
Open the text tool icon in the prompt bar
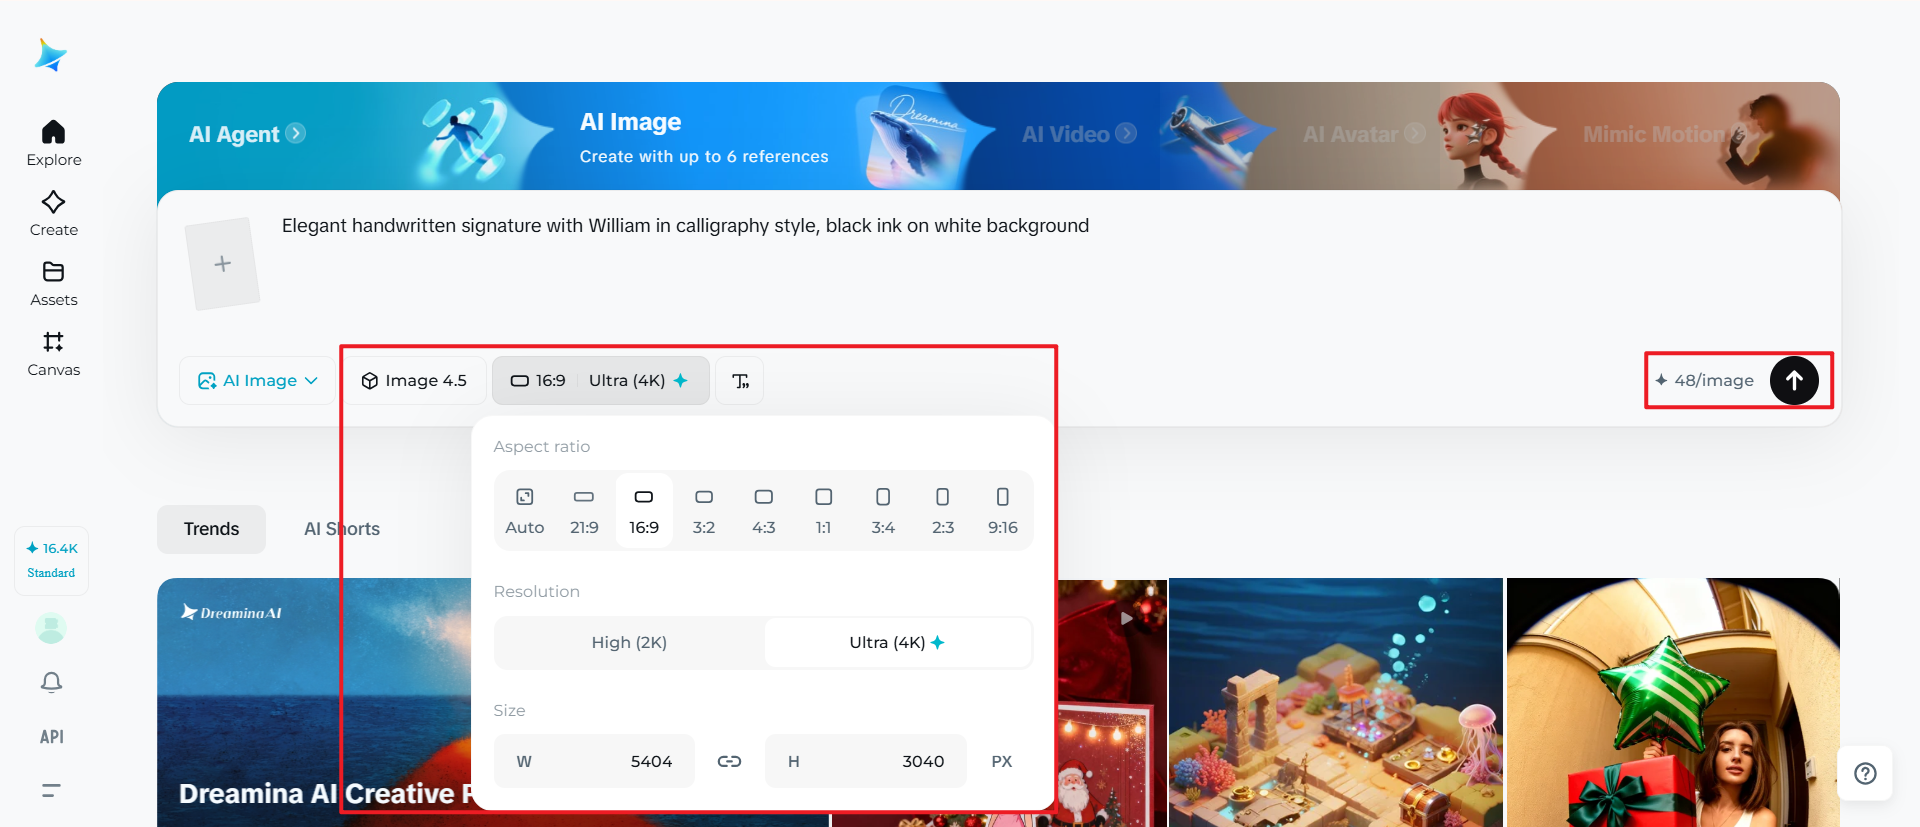740,381
